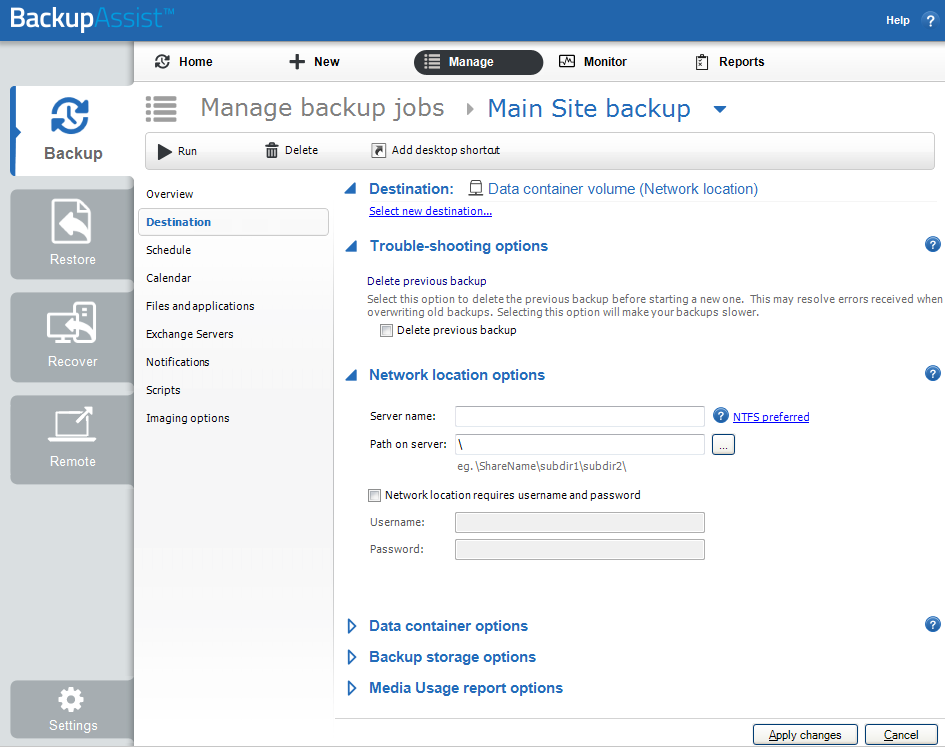
Task: Open Files and applications settings
Action: click(x=200, y=306)
